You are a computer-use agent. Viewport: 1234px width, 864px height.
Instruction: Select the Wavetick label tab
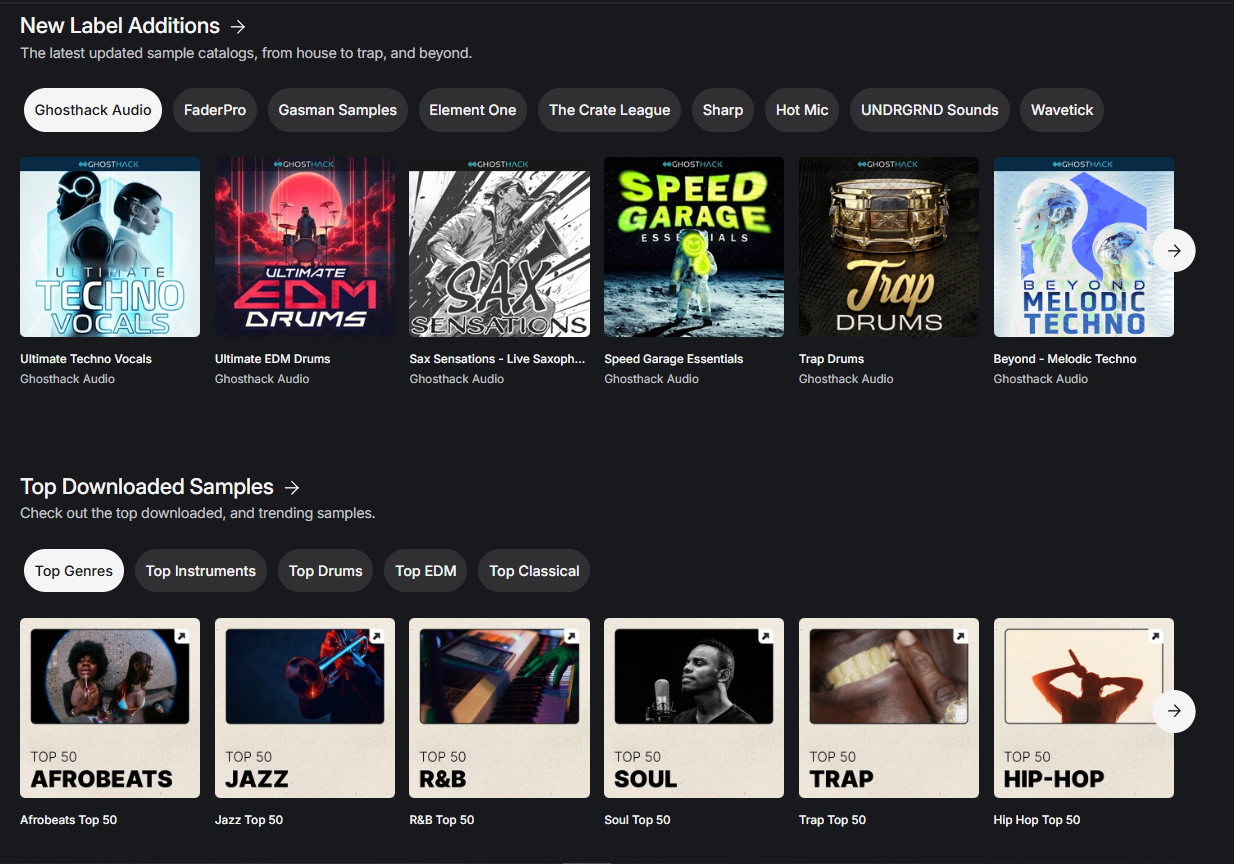pyautogui.click(x=1062, y=110)
